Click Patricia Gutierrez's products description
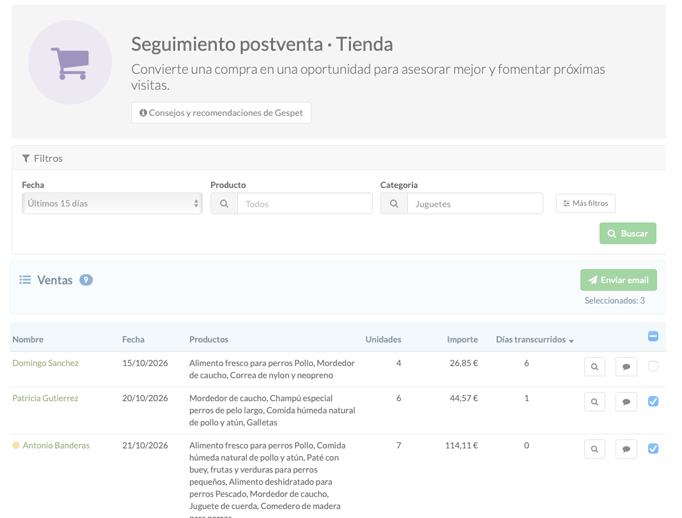The height and width of the screenshot is (518, 682). tap(272, 410)
